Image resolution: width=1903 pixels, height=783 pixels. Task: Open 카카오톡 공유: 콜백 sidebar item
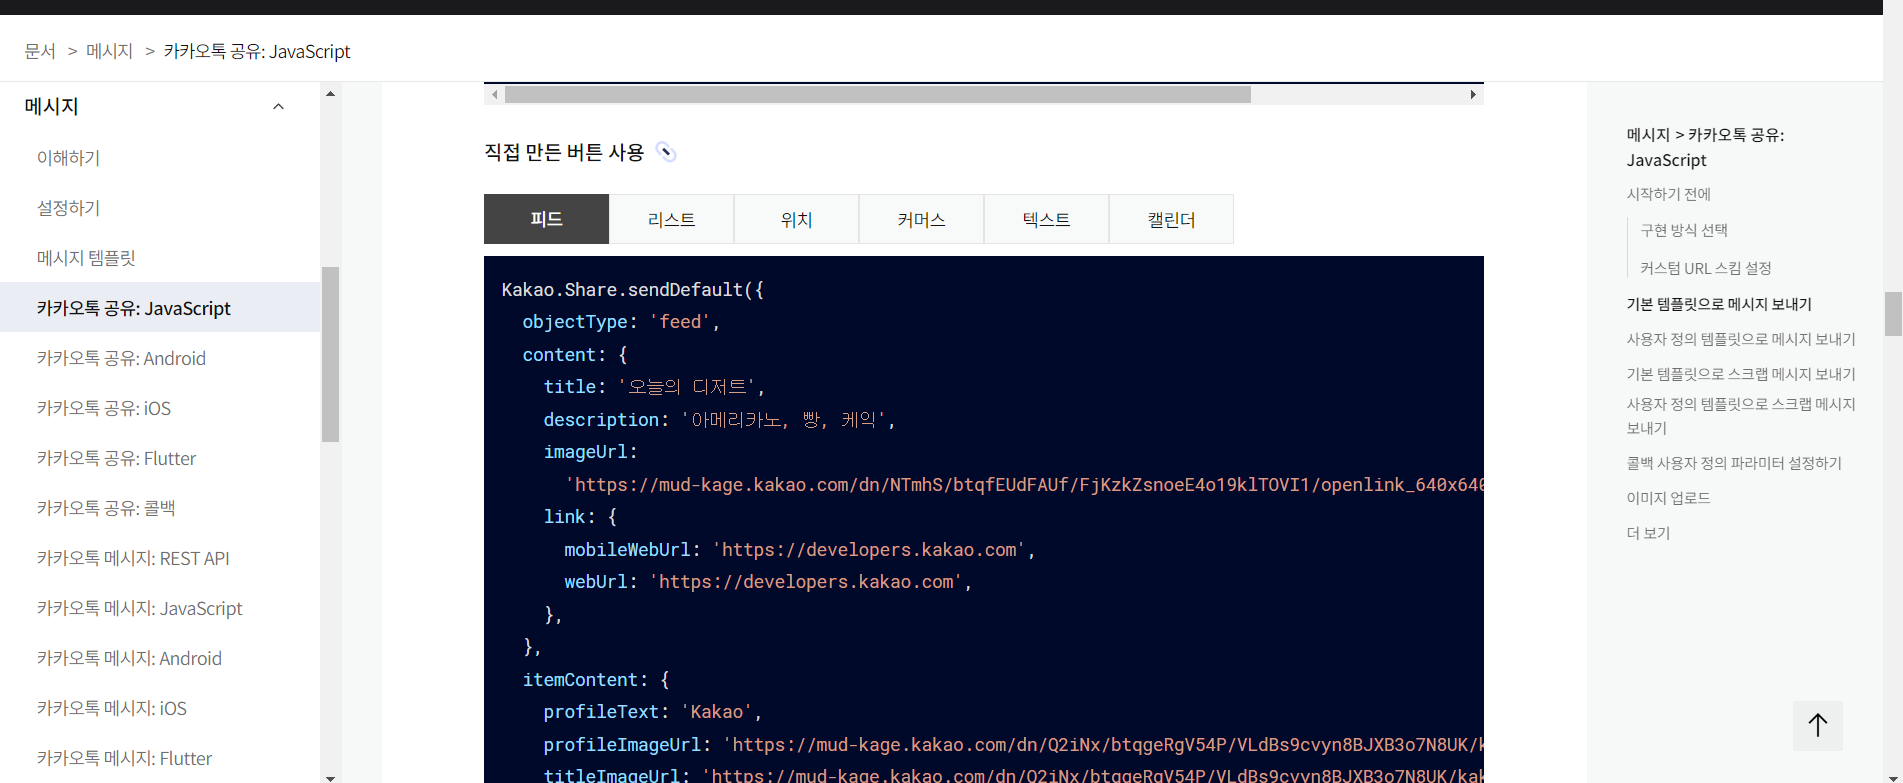pyautogui.click(x=106, y=508)
